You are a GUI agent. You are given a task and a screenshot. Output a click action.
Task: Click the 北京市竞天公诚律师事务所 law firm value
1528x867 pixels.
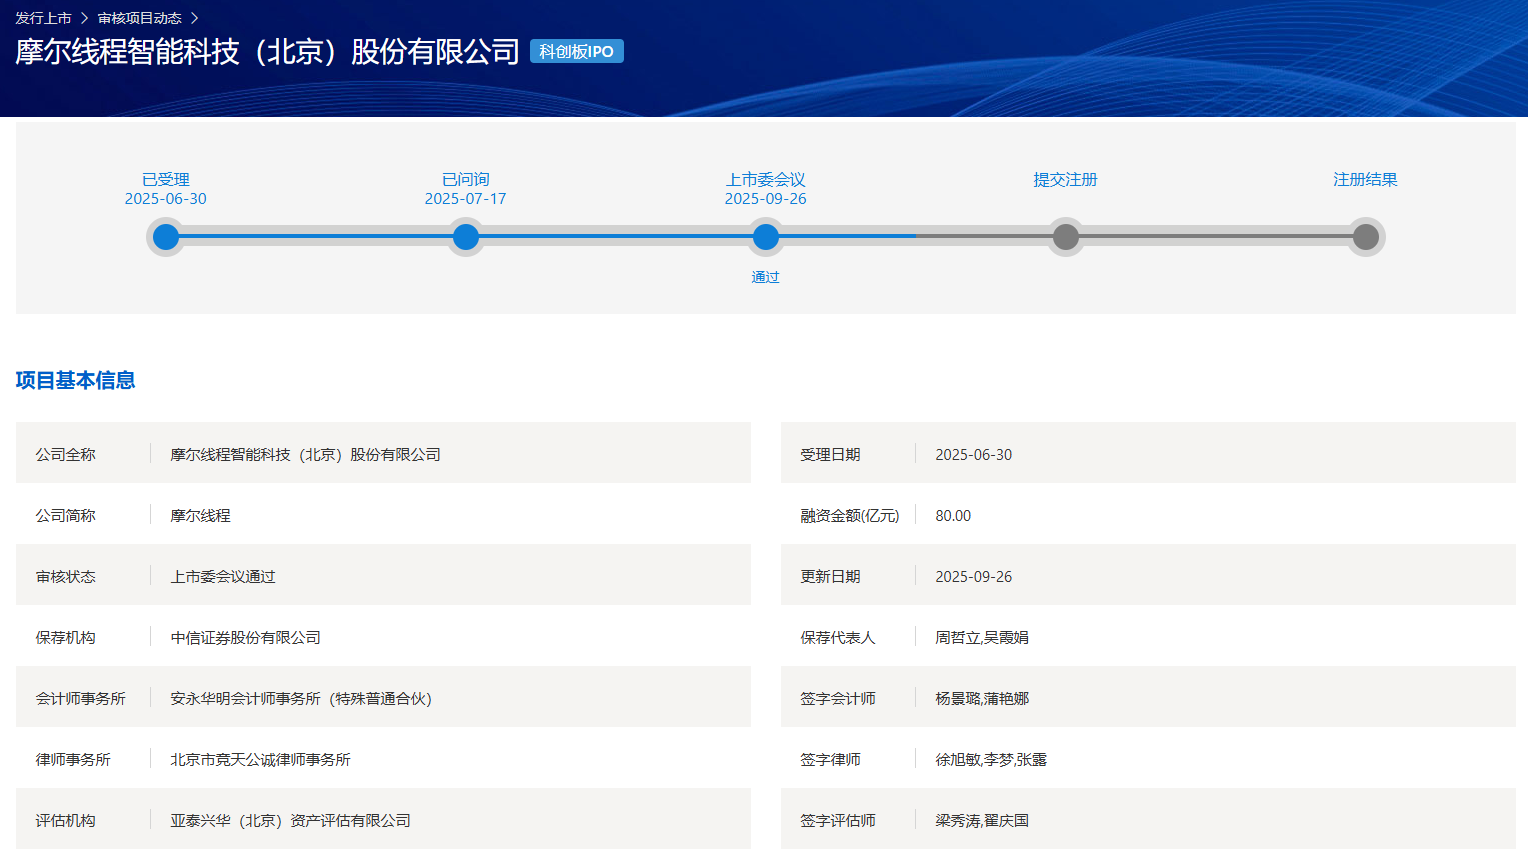261,759
